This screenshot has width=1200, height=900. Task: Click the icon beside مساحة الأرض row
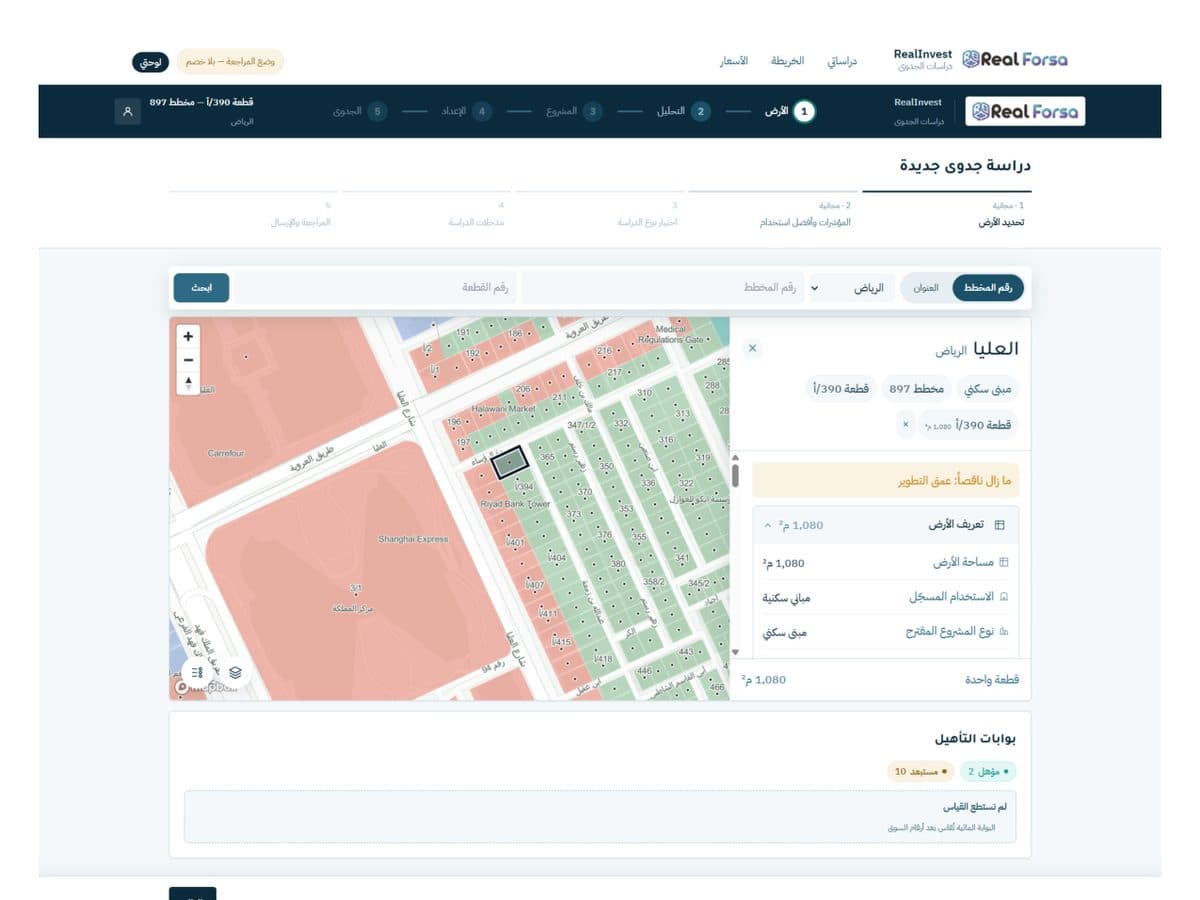[1004, 562]
